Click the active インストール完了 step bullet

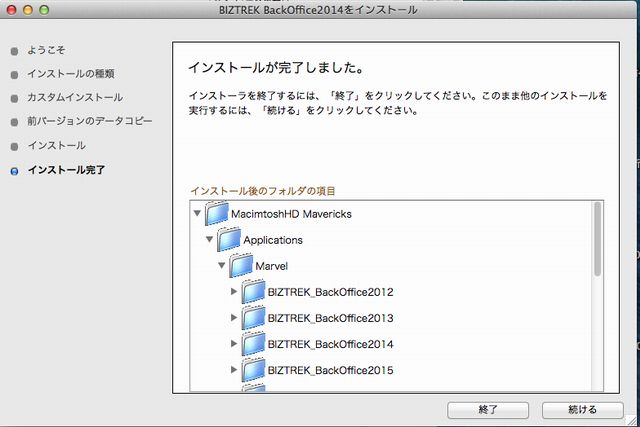pyautogui.click(x=13, y=170)
